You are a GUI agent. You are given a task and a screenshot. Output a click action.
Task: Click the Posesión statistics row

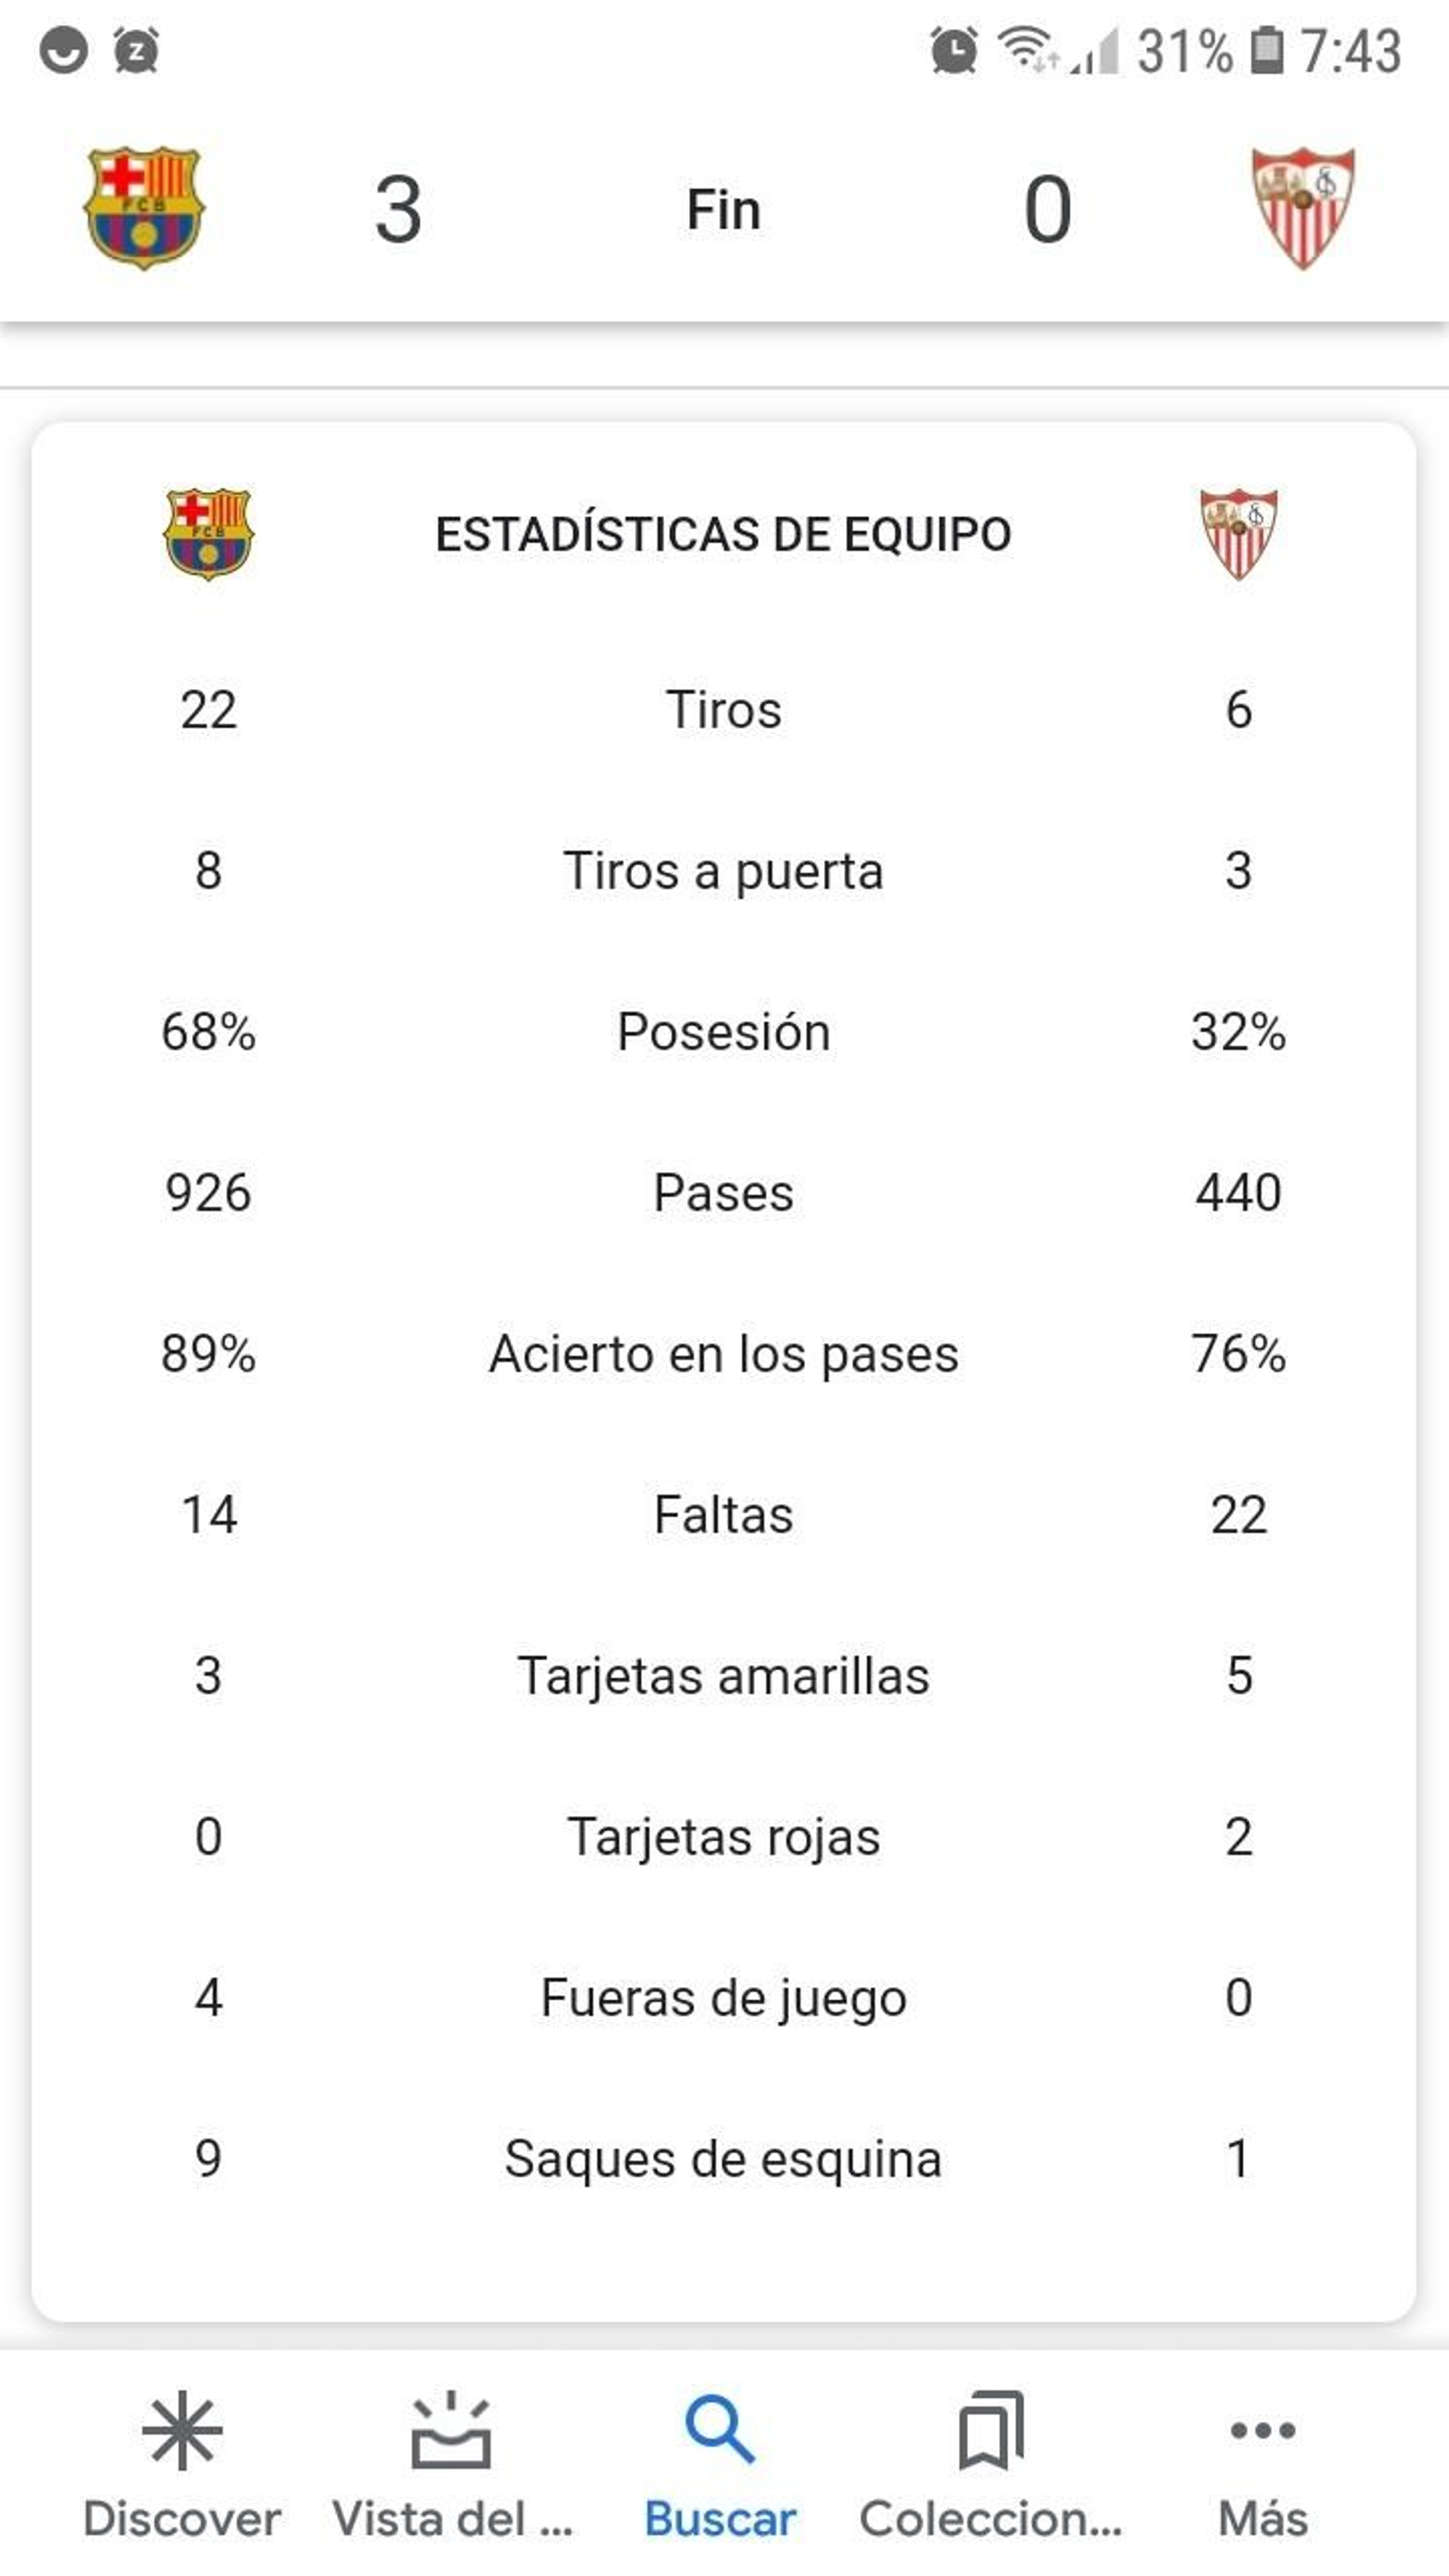[722, 1032]
